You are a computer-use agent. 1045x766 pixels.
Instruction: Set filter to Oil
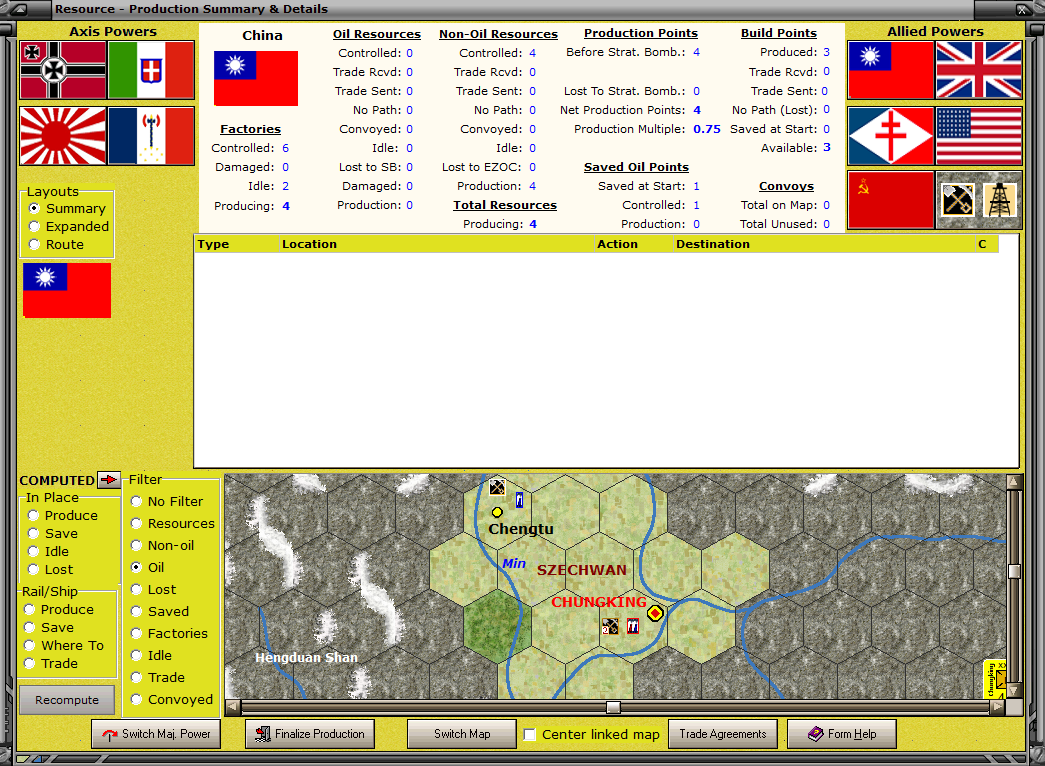[x=148, y=567]
